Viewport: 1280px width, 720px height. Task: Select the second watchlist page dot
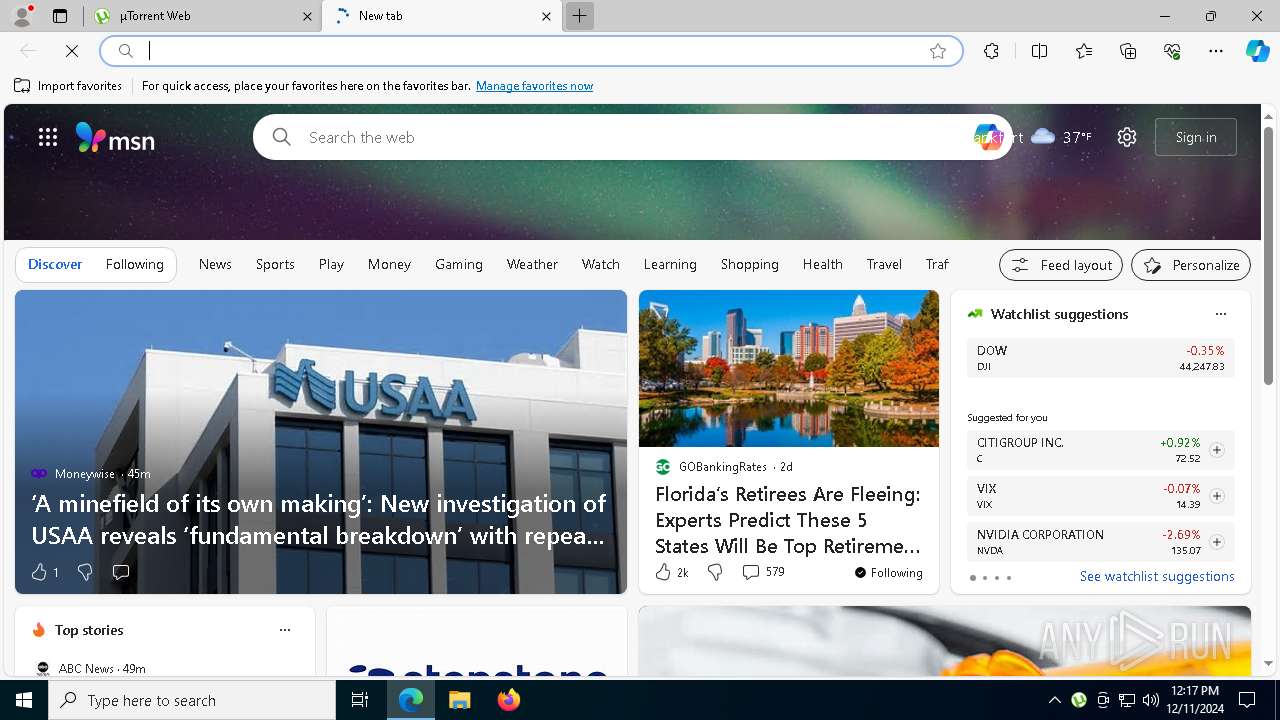coord(985,578)
